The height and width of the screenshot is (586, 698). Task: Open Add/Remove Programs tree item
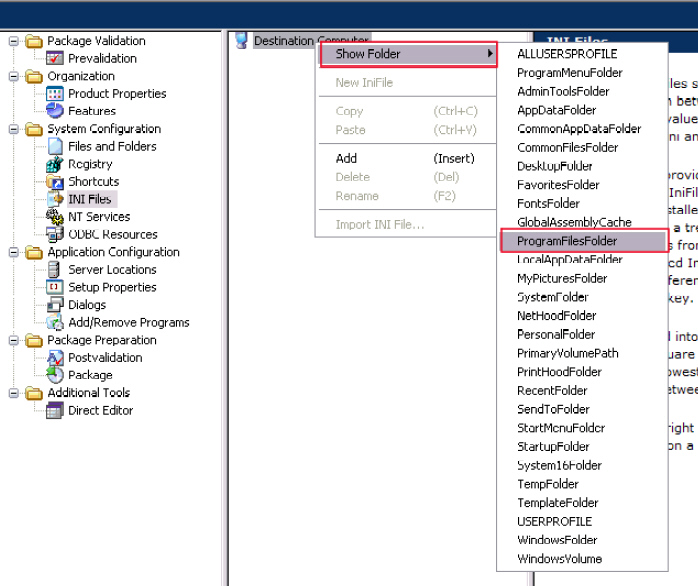click(x=128, y=323)
